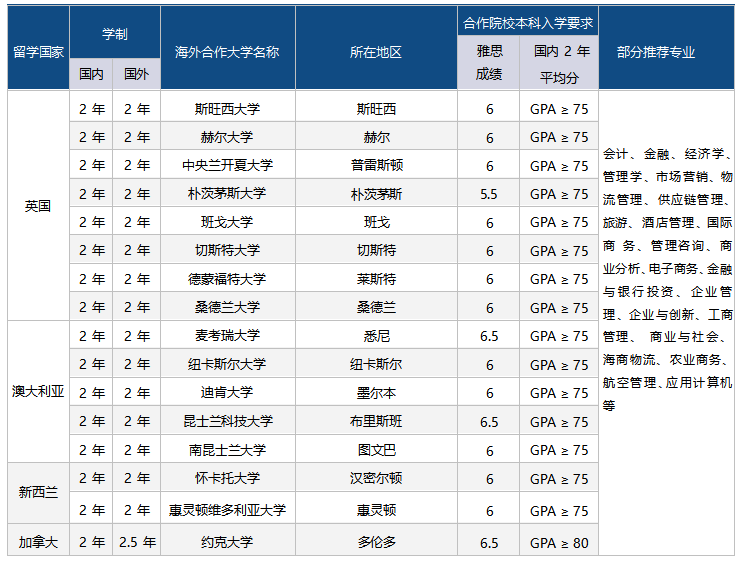The height and width of the screenshot is (562, 743).
Task: Click the 班戈 location cell
Action: 376,222
